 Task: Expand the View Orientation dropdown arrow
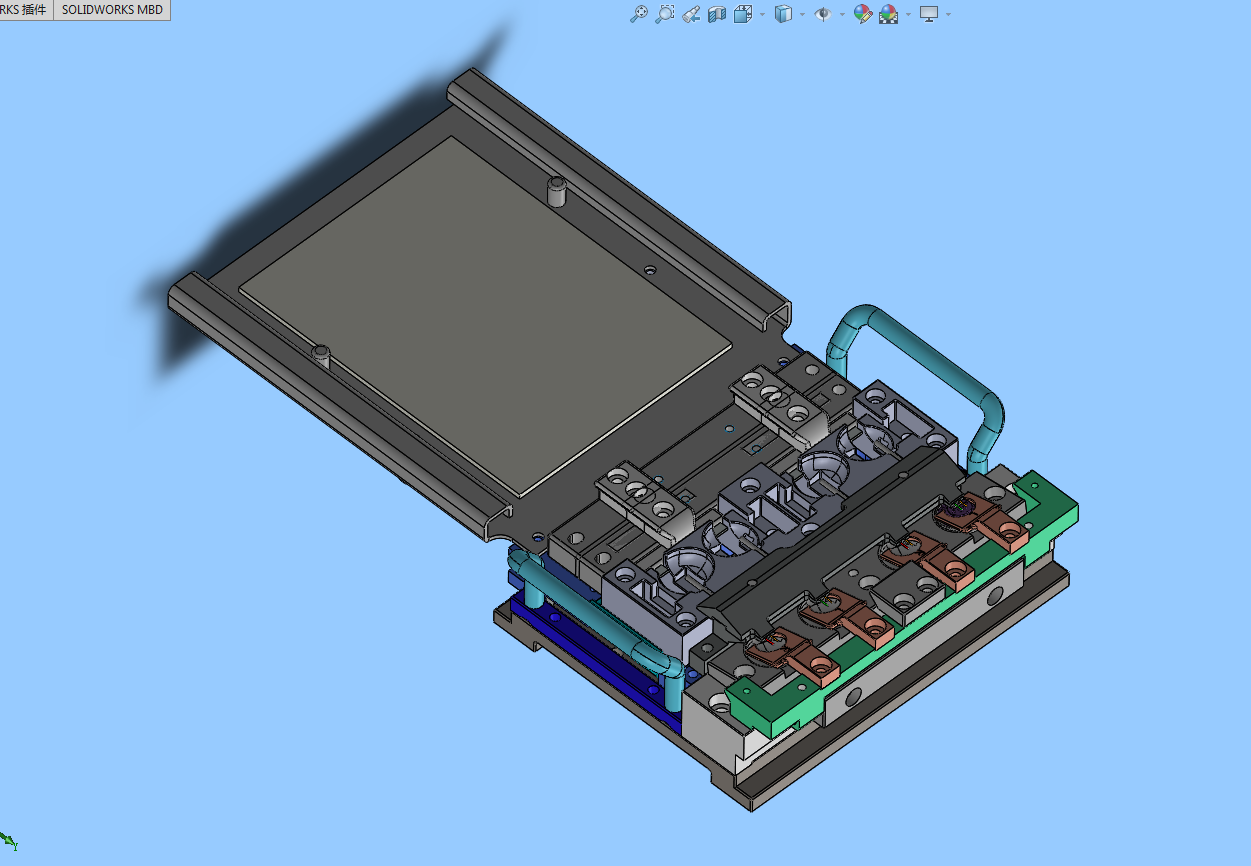click(762, 14)
